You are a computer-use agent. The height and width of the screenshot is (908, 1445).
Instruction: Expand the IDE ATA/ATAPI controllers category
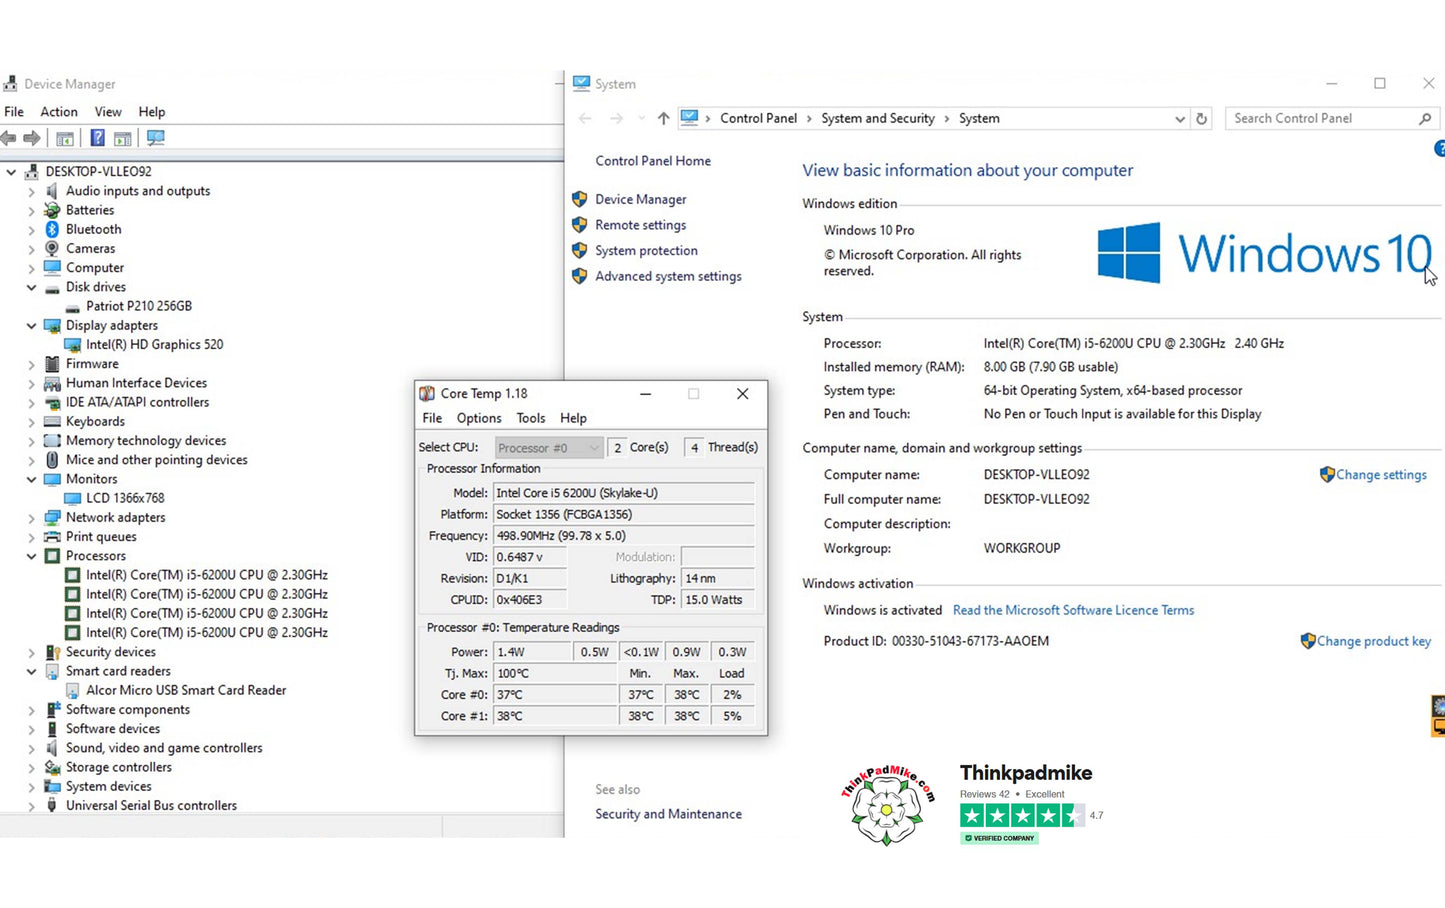pos(31,402)
